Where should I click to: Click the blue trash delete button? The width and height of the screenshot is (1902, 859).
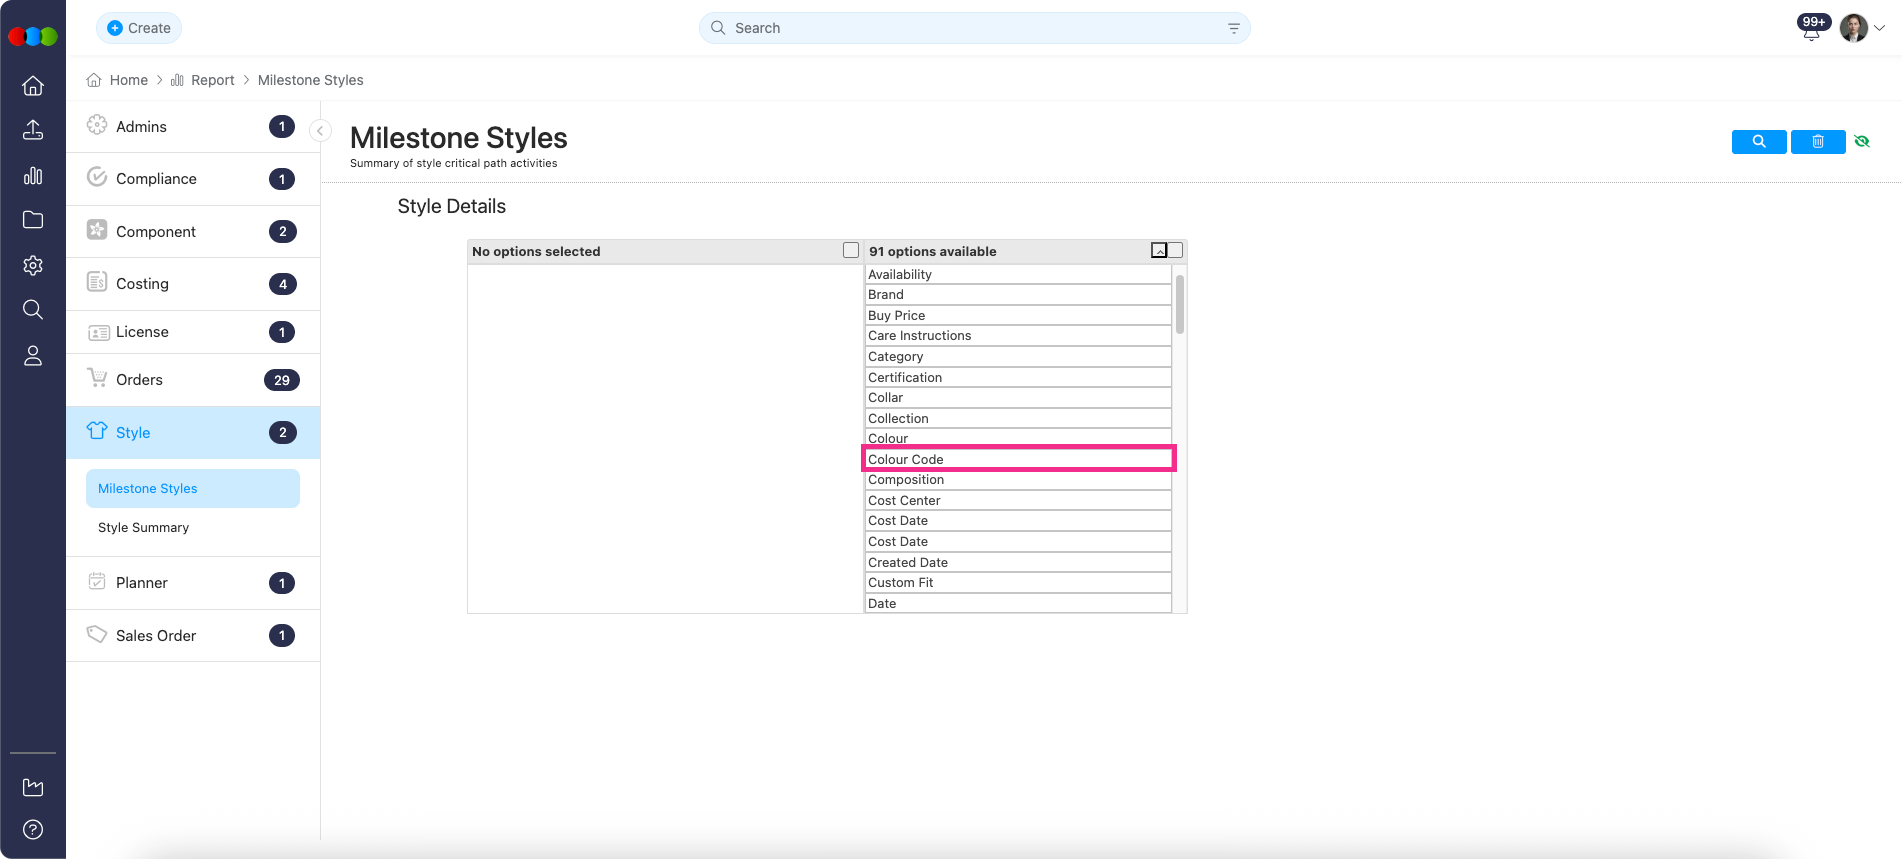pyautogui.click(x=1817, y=142)
